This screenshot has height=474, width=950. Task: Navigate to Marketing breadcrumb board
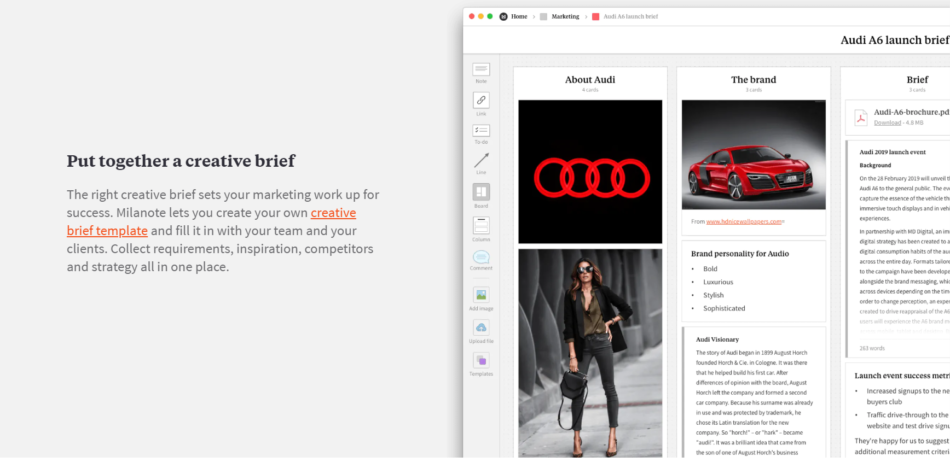pos(565,17)
